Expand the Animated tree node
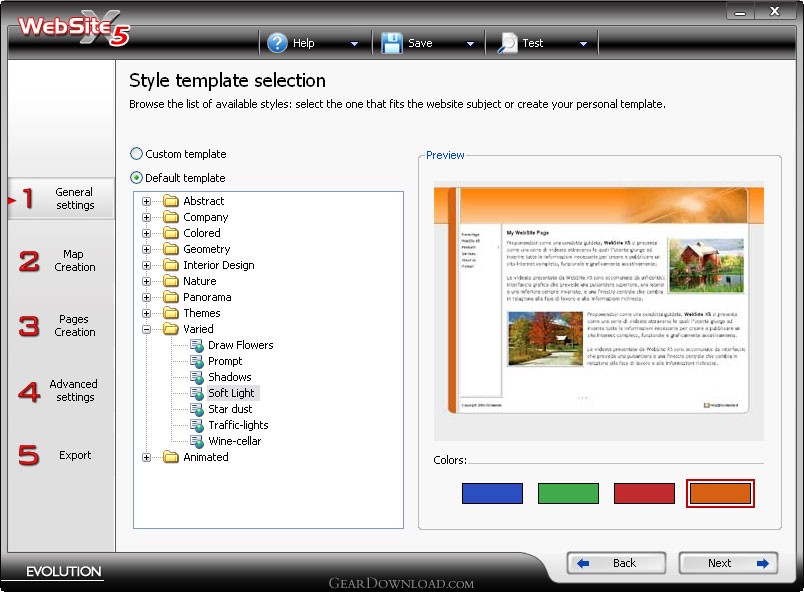This screenshot has height=592, width=804. point(146,457)
